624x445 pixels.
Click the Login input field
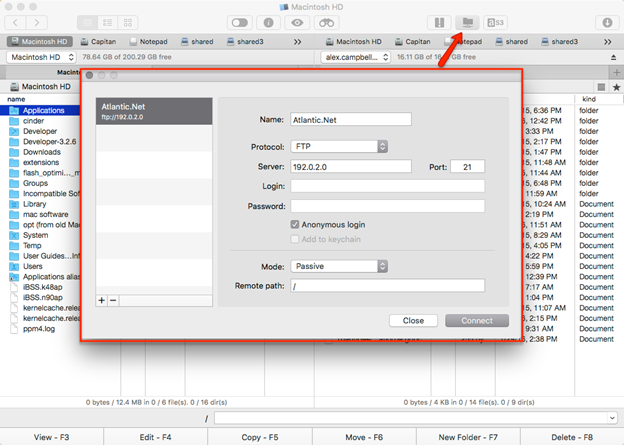[x=388, y=186]
